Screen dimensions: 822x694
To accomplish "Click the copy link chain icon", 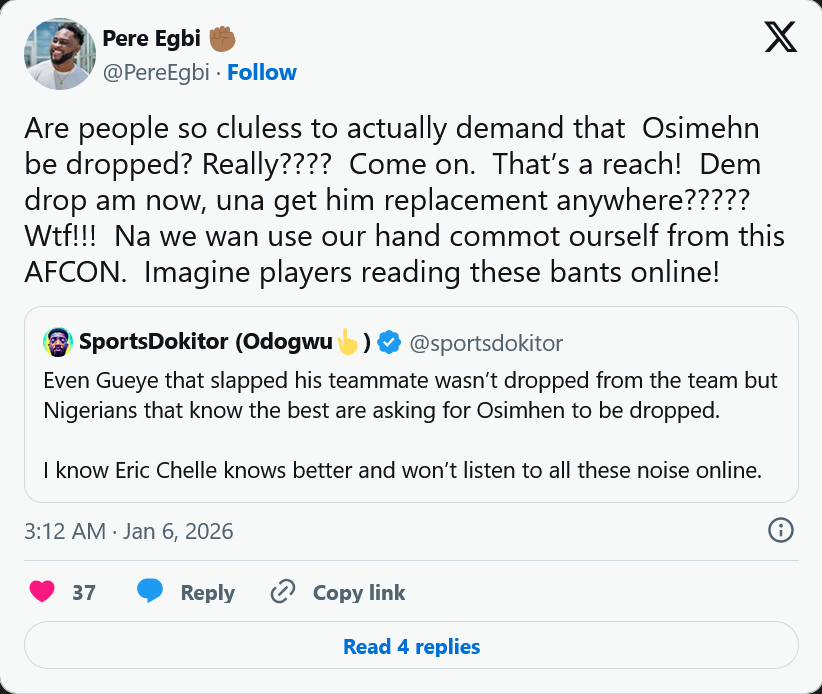I will coord(283,592).
